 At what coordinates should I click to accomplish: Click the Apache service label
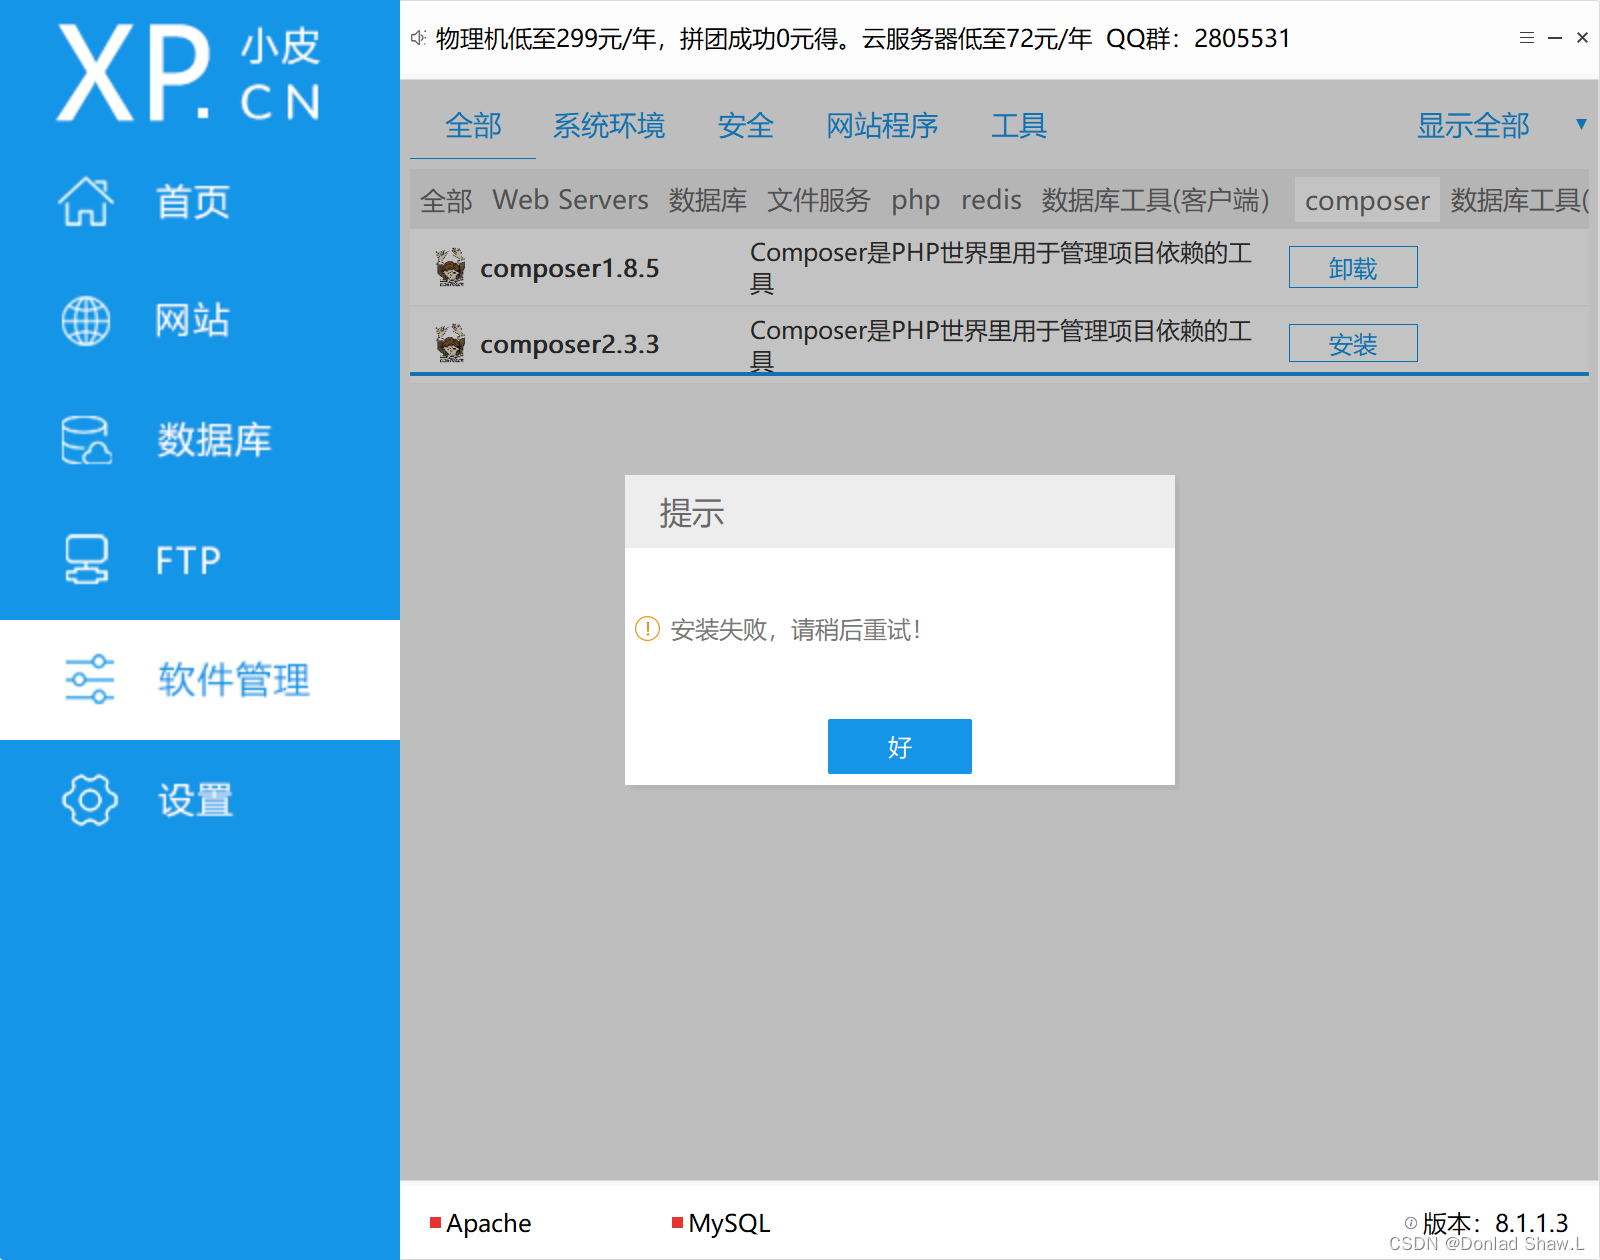[488, 1223]
